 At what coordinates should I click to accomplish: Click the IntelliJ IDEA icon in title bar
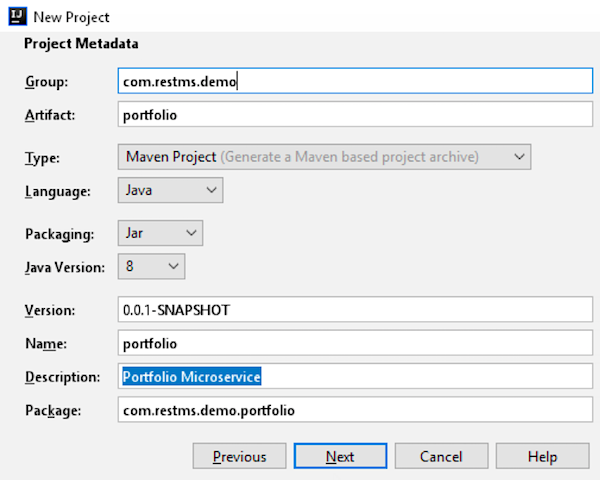click(15, 17)
